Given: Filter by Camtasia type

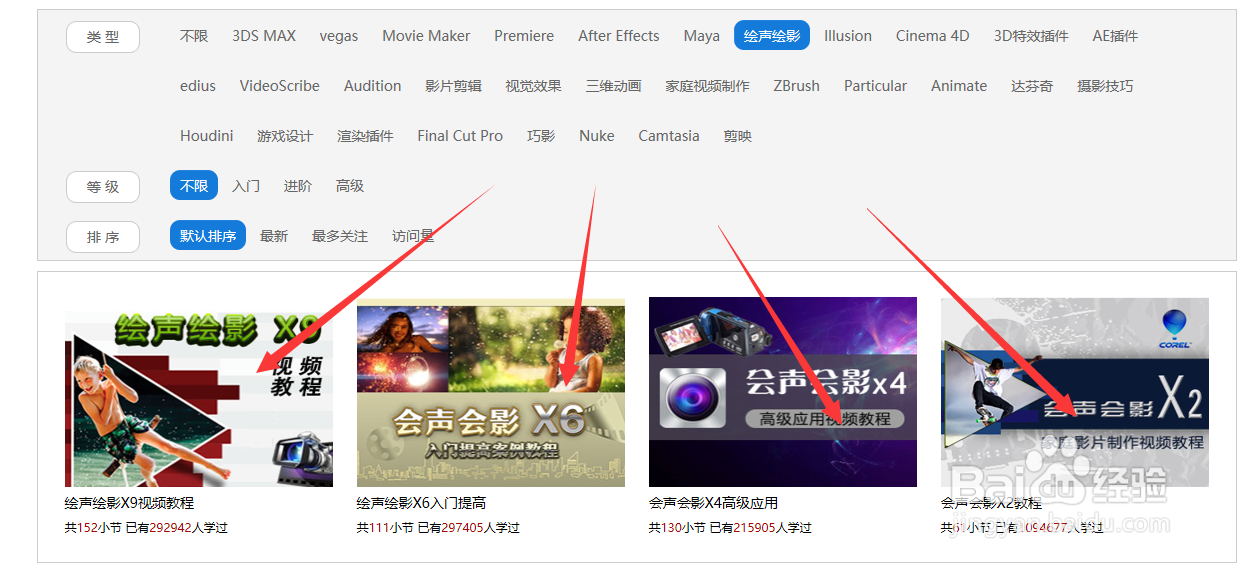Looking at the screenshot, I should click(x=669, y=136).
